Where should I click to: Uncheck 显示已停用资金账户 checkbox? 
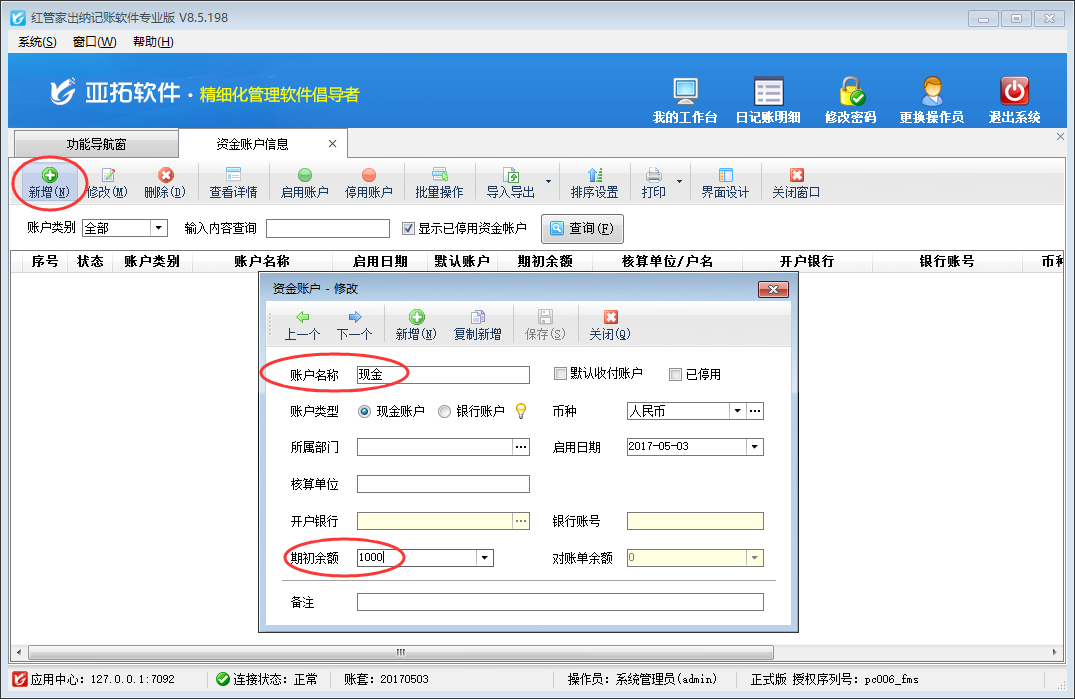408,228
